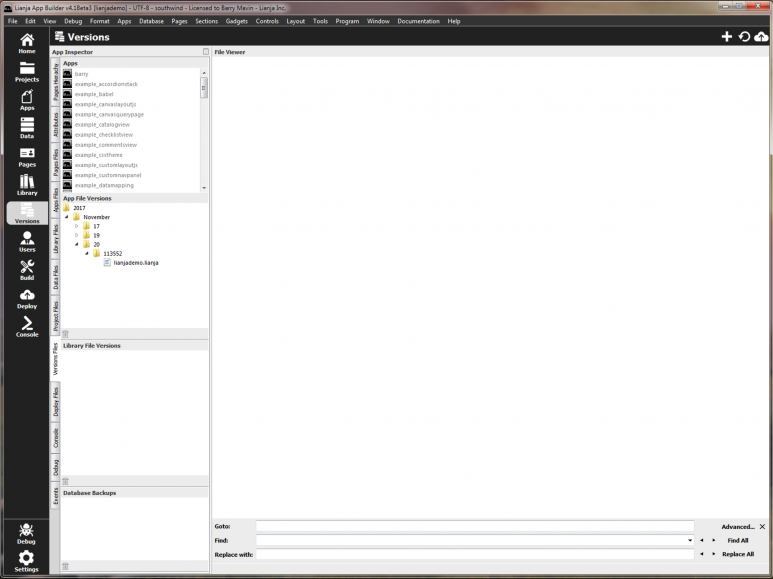Viewport: 773px width, 579px height.
Task: Click find previous arrow beside Find All
Action: coord(702,541)
